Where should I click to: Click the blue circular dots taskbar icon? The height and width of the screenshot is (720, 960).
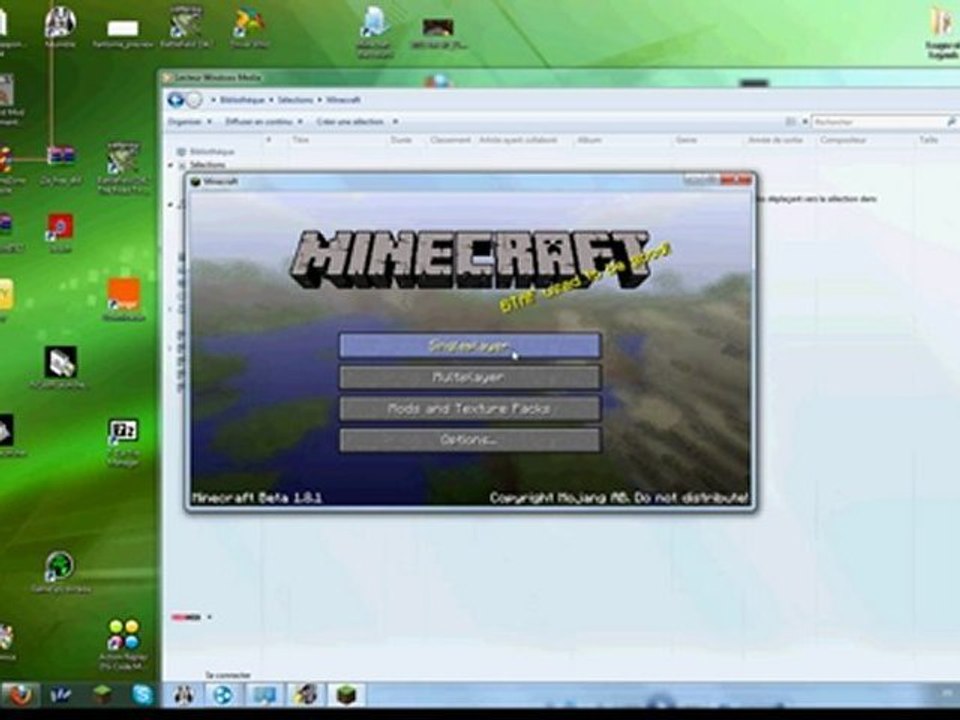(x=223, y=695)
